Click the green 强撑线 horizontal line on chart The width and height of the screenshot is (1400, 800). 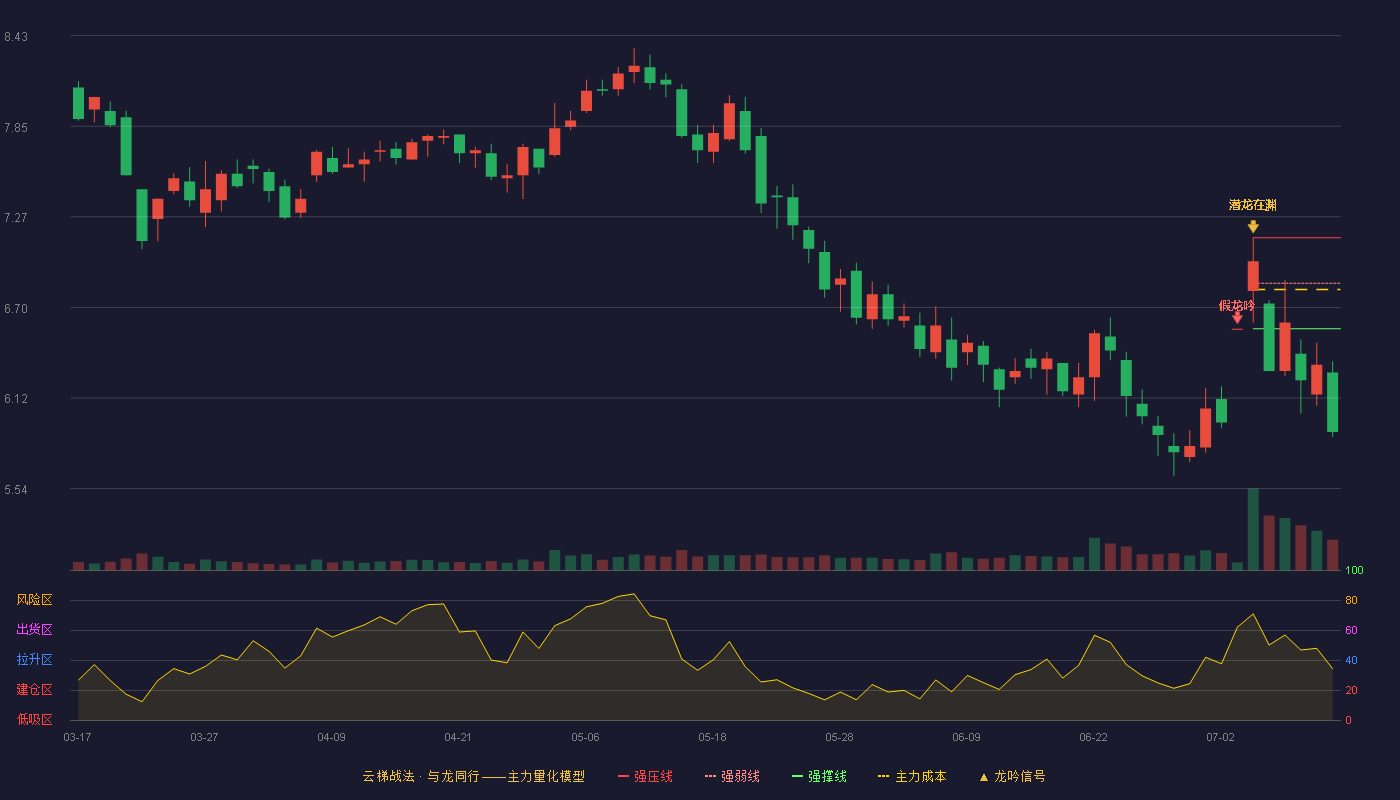click(1297, 328)
